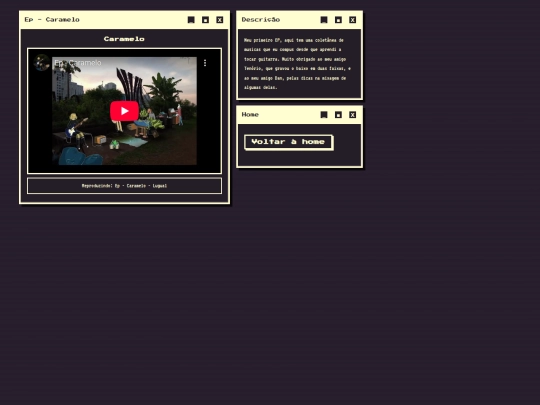
Task: Click the Voltar à home button
Action: click(288, 142)
